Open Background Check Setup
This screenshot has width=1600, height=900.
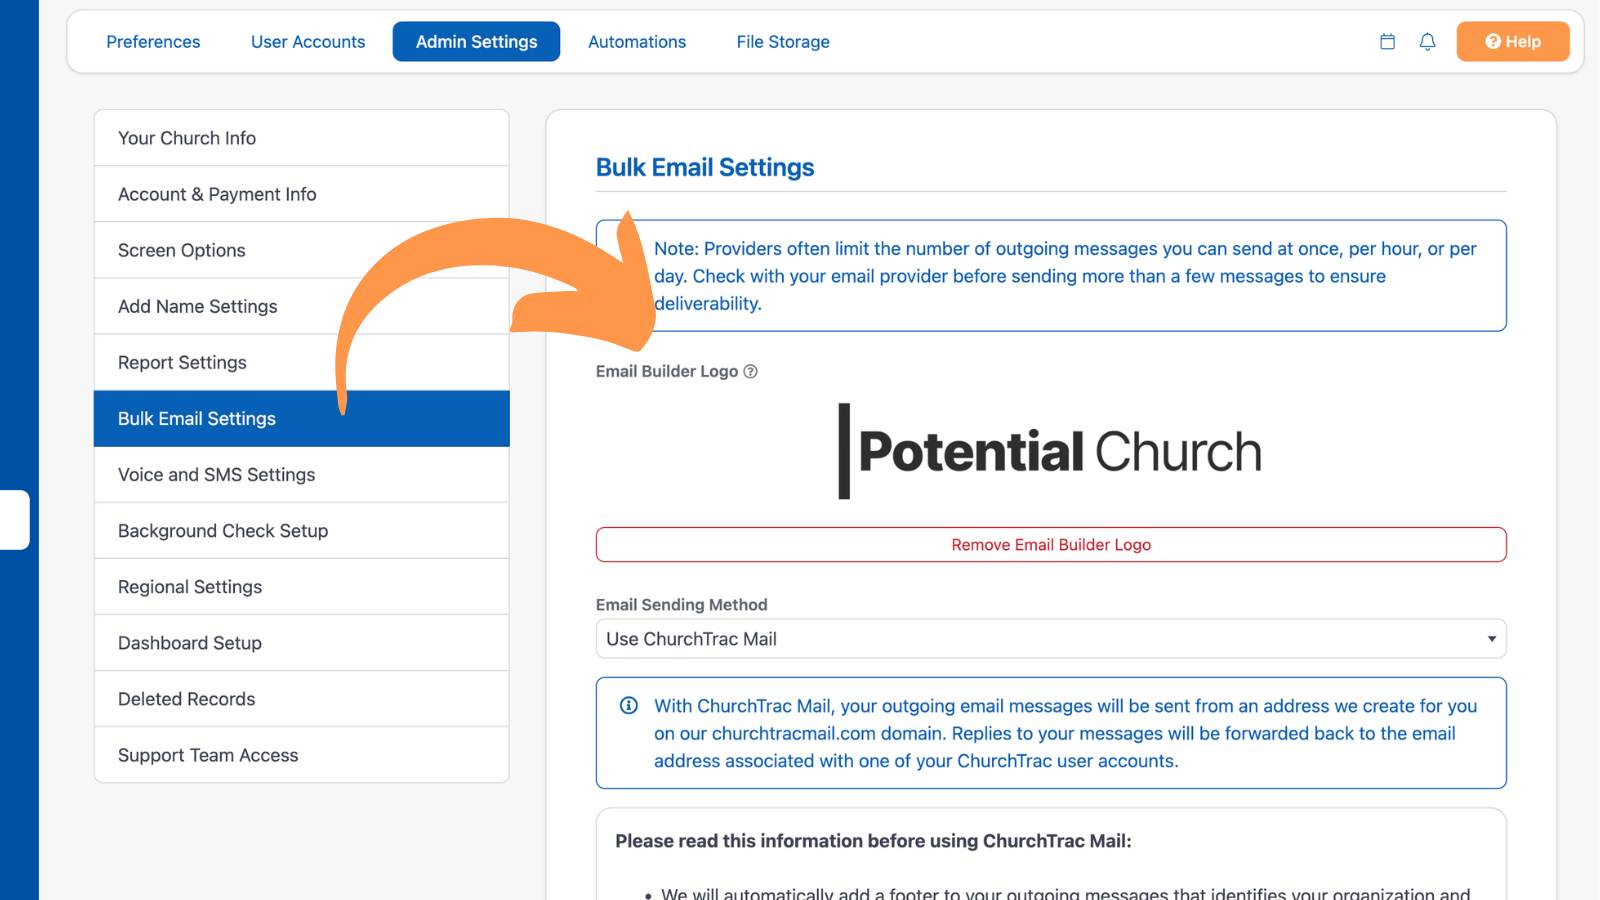pyautogui.click(x=301, y=531)
